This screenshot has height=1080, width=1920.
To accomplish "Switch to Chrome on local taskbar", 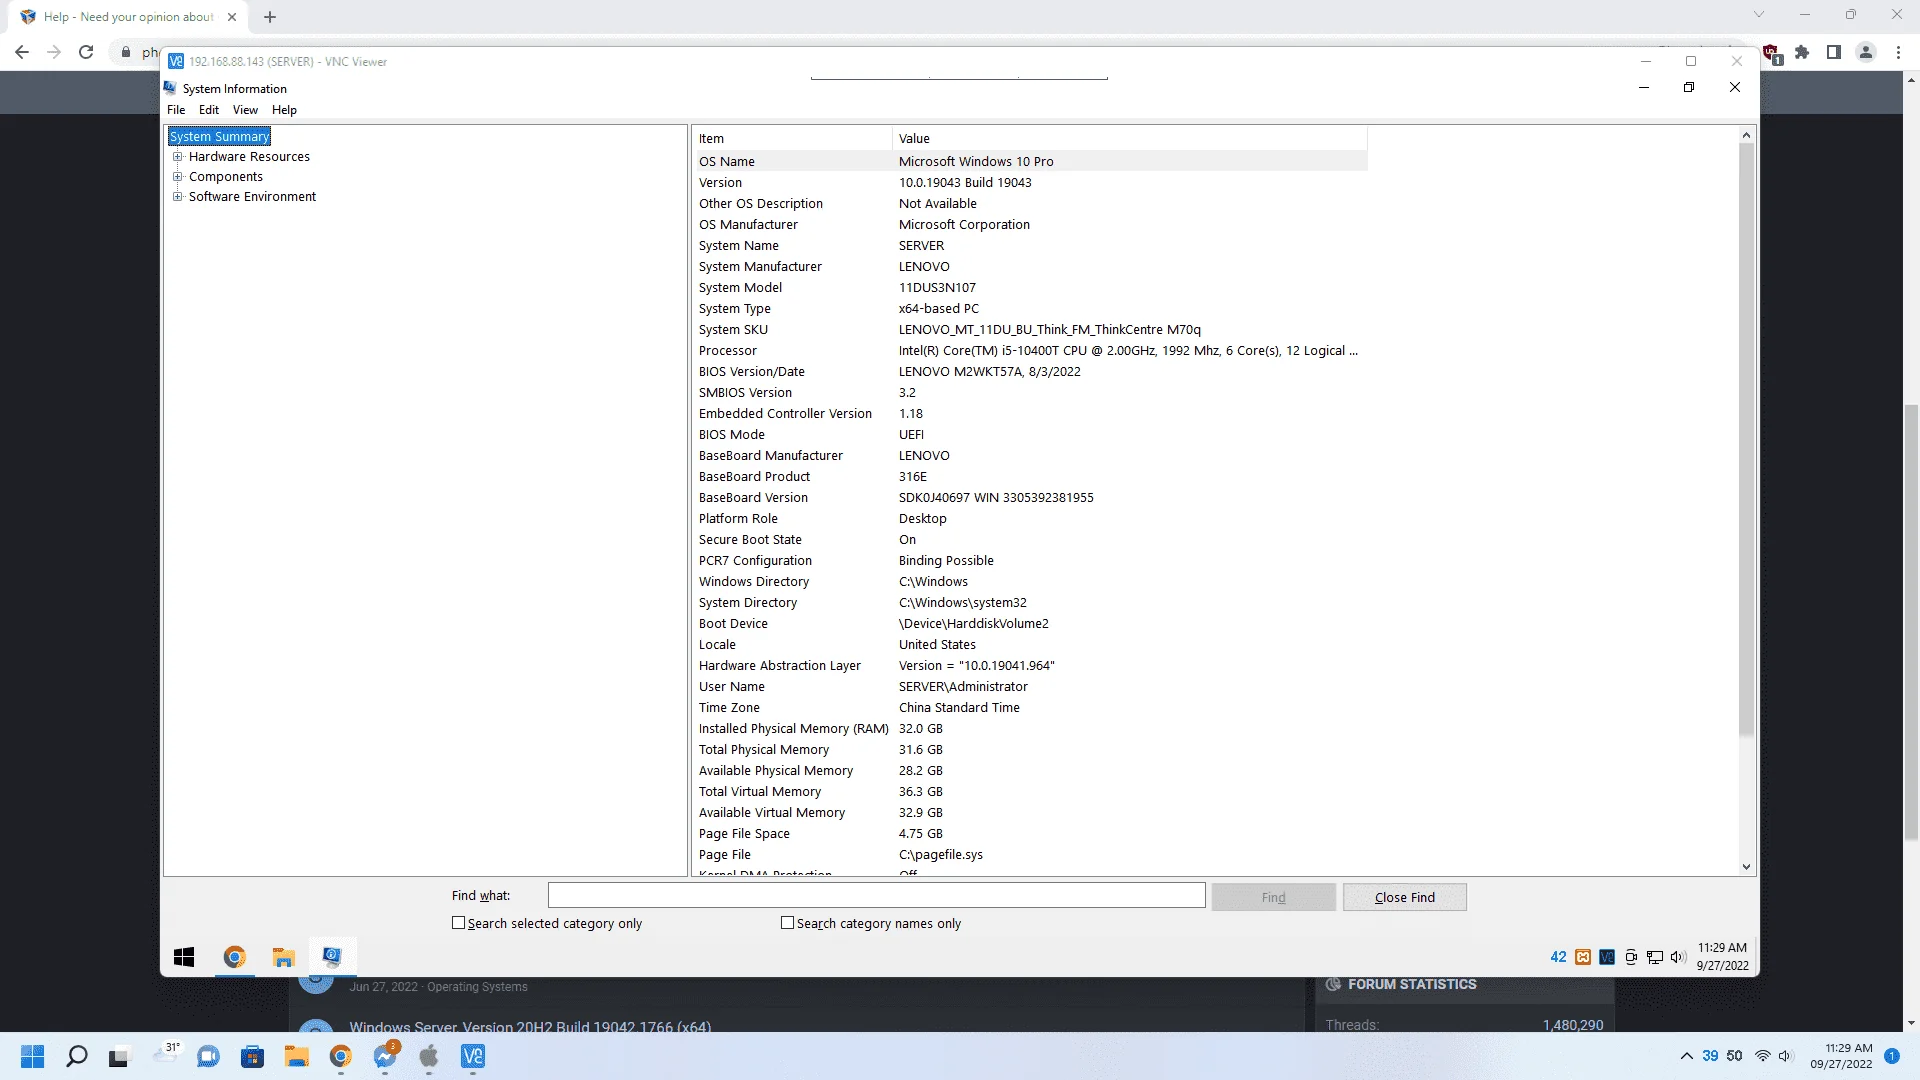I will tap(340, 1056).
